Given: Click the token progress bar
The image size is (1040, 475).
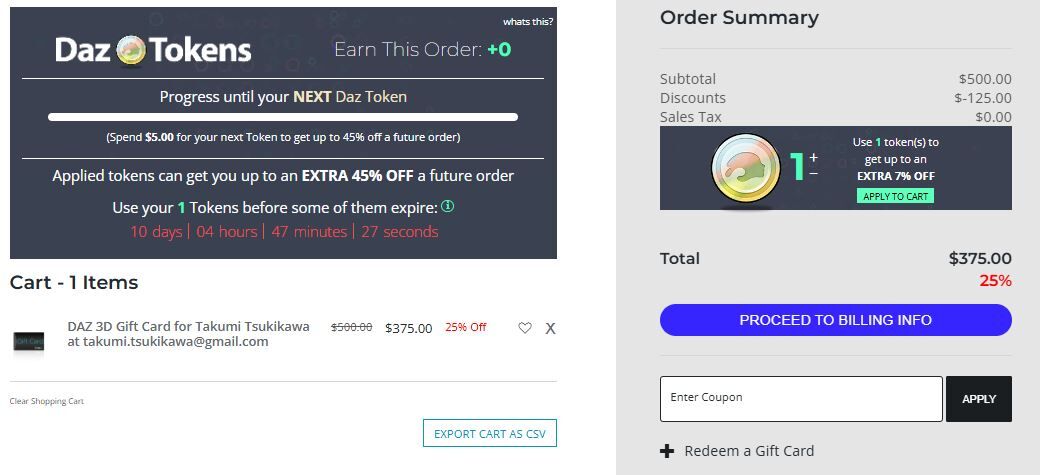Looking at the screenshot, I should (283, 117).
